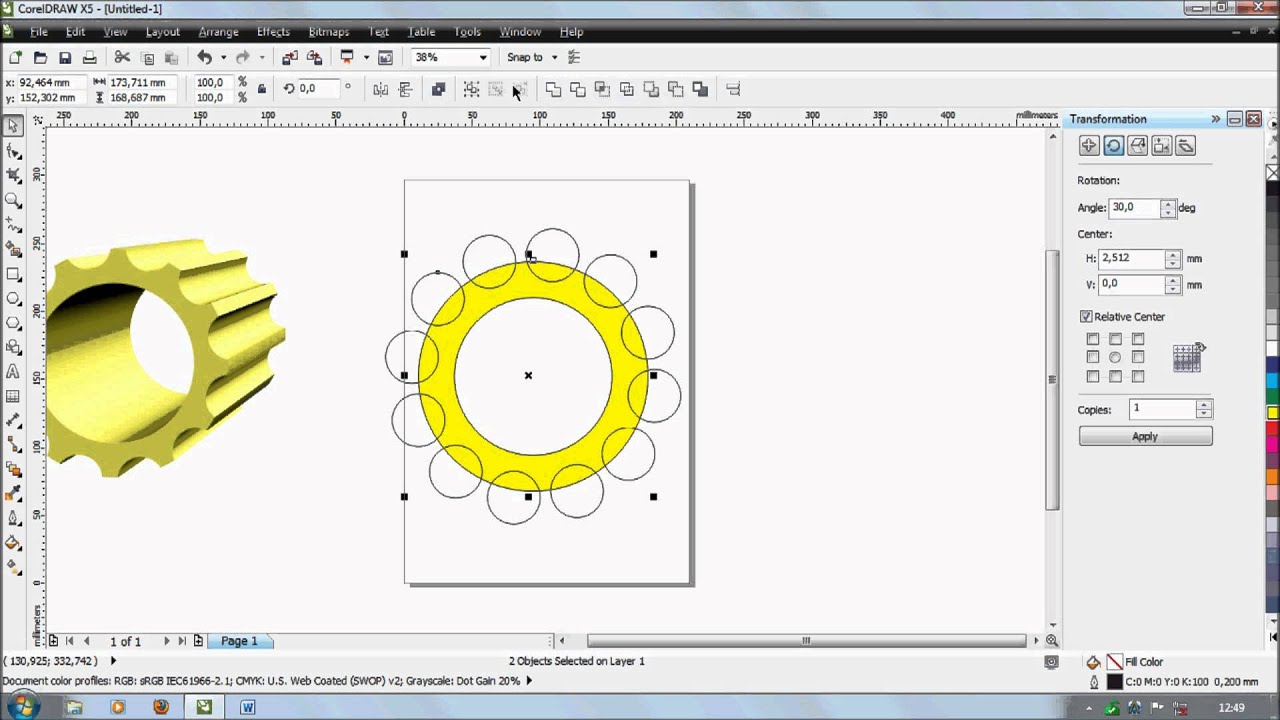The image size is (1280, 720).
Task: Click the Import icon in the toolbar
Action: [290, 57]
